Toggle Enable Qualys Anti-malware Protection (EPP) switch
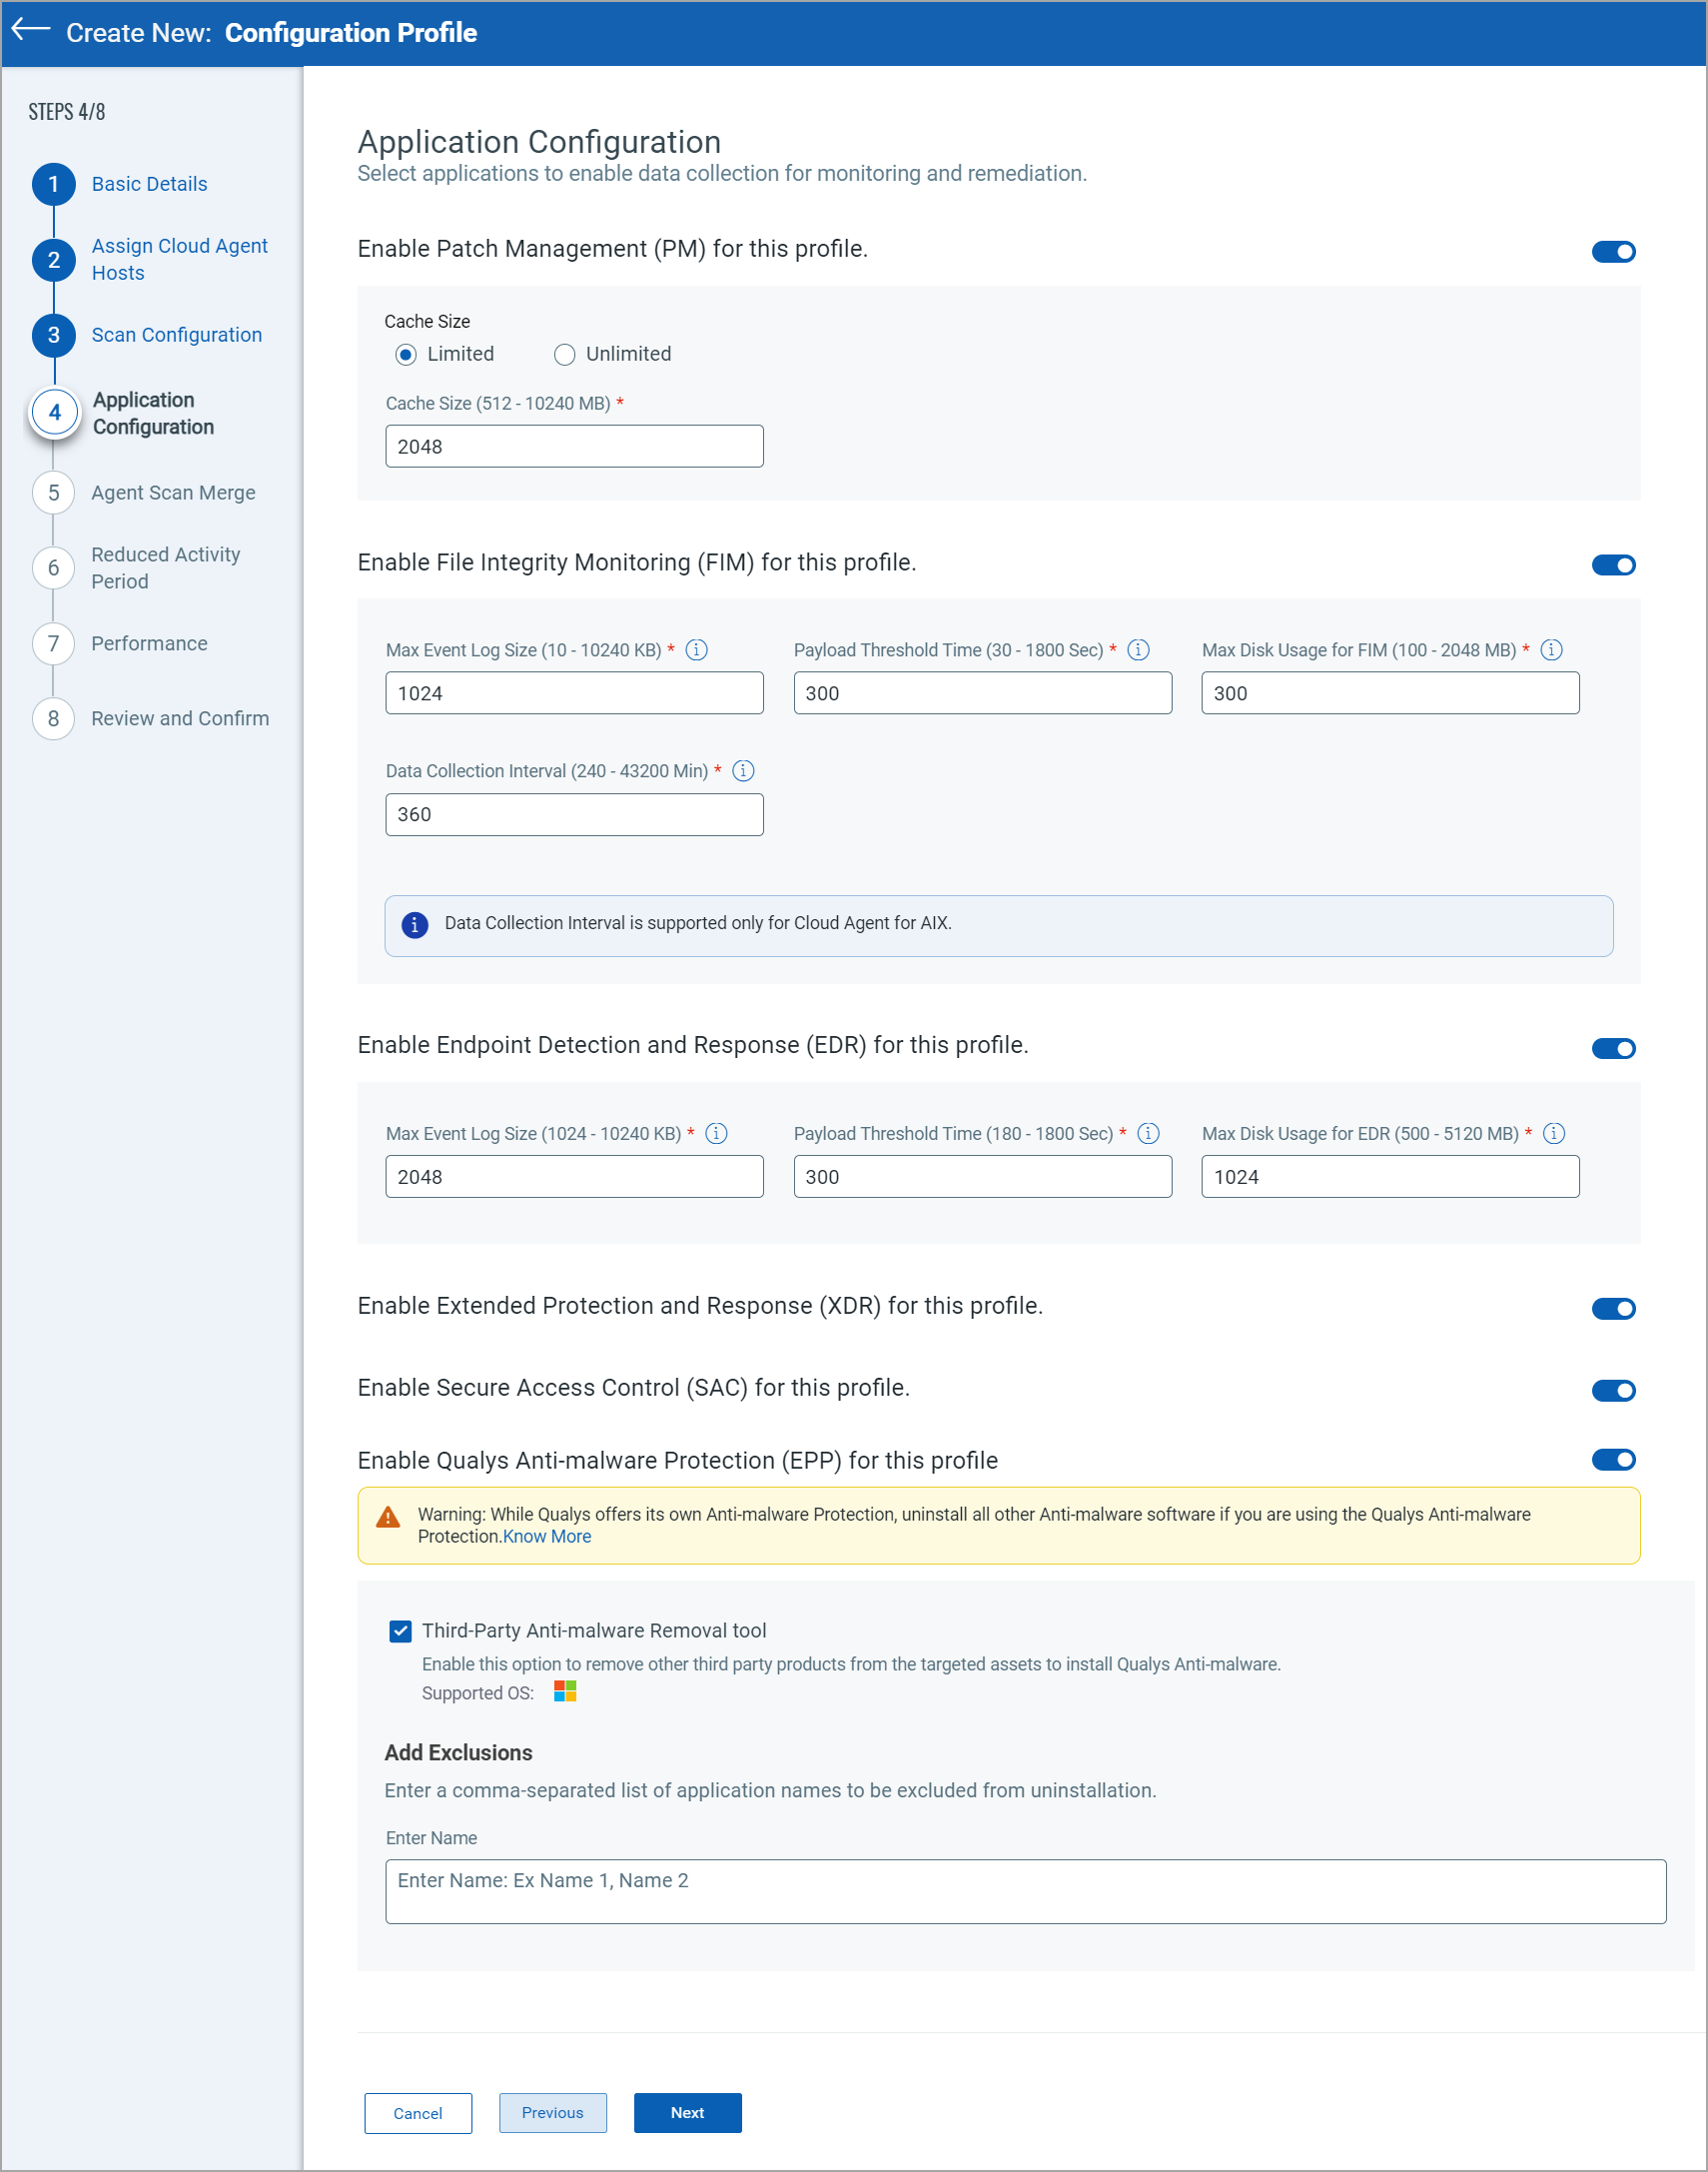The width and height of the screenshot is (1708, 2172). pyautogui.click(x=1613, y=1460)
